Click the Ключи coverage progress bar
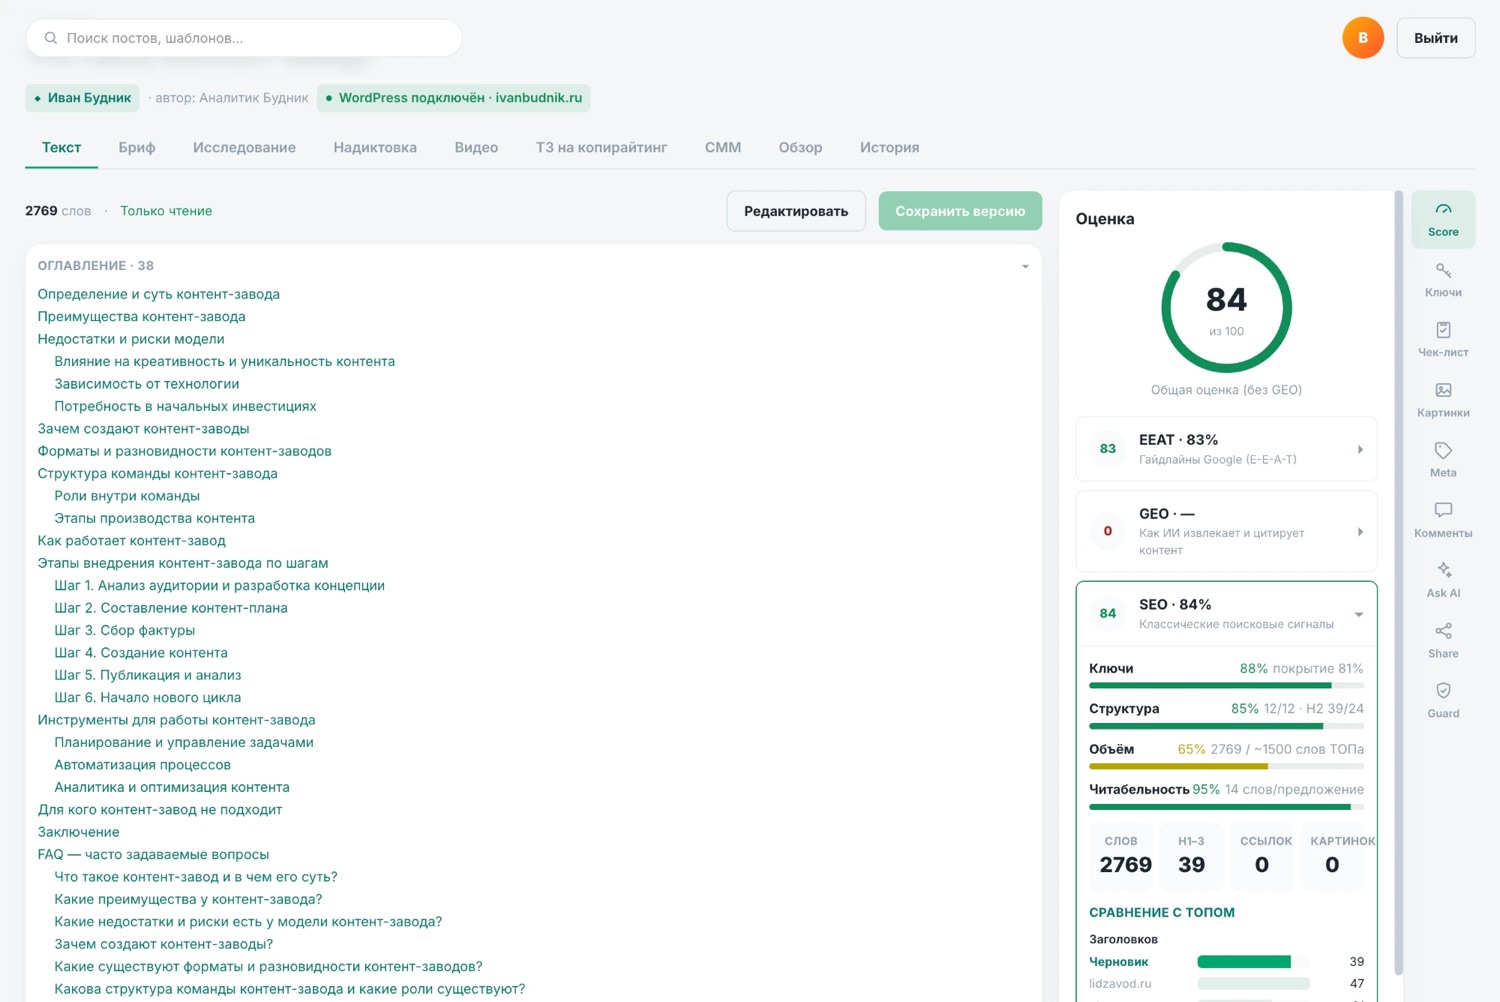The height and width of the screenshot is (1002, 1500). (x=1226, y=686)
